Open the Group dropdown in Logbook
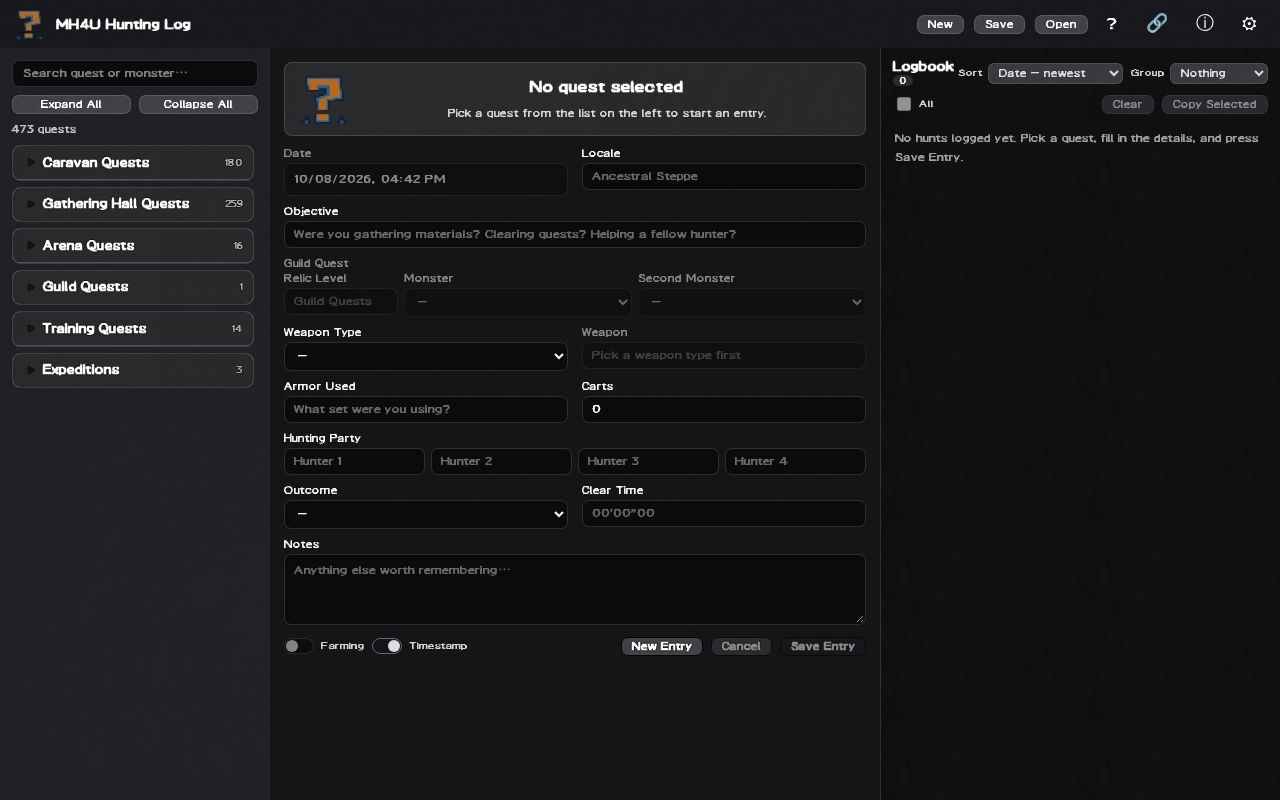Screen dimensions: 1280x800 pyautogui.click(x=1219, y=73)
